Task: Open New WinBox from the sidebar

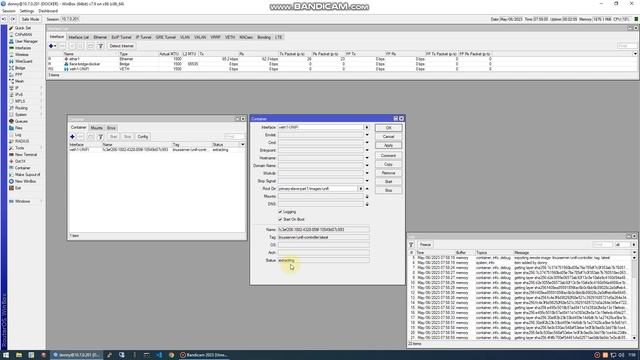Action: click(x=25, y=181)
